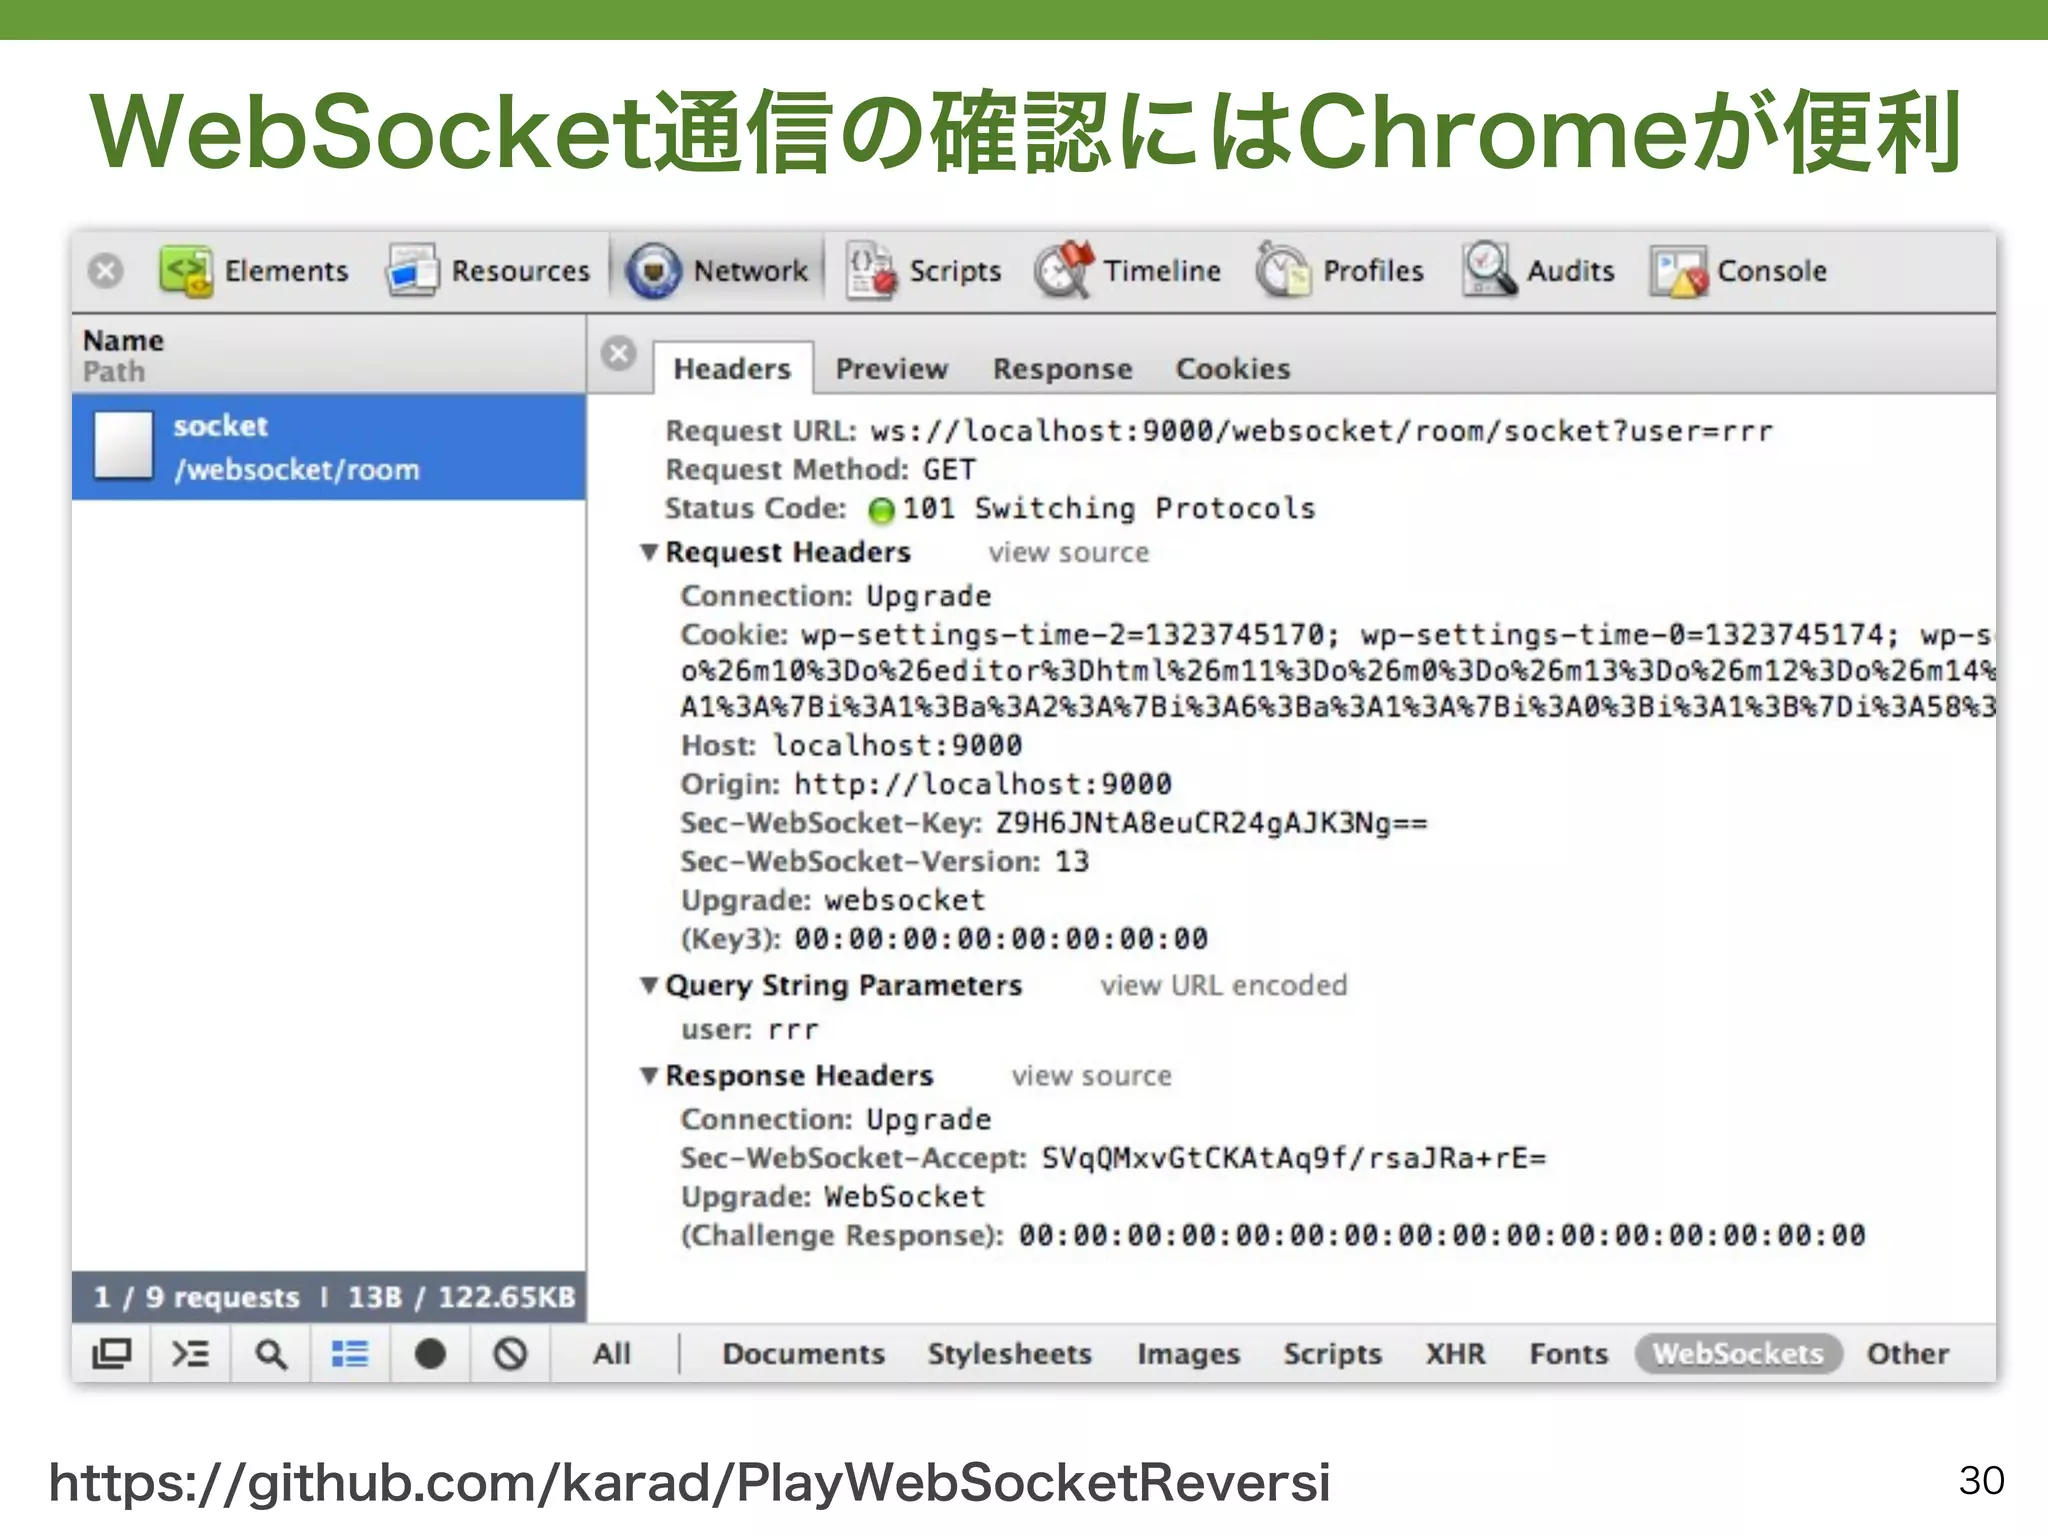Close the request details pane
This screenshot has width=2048, height=1536.
click(x=619, y=354)
